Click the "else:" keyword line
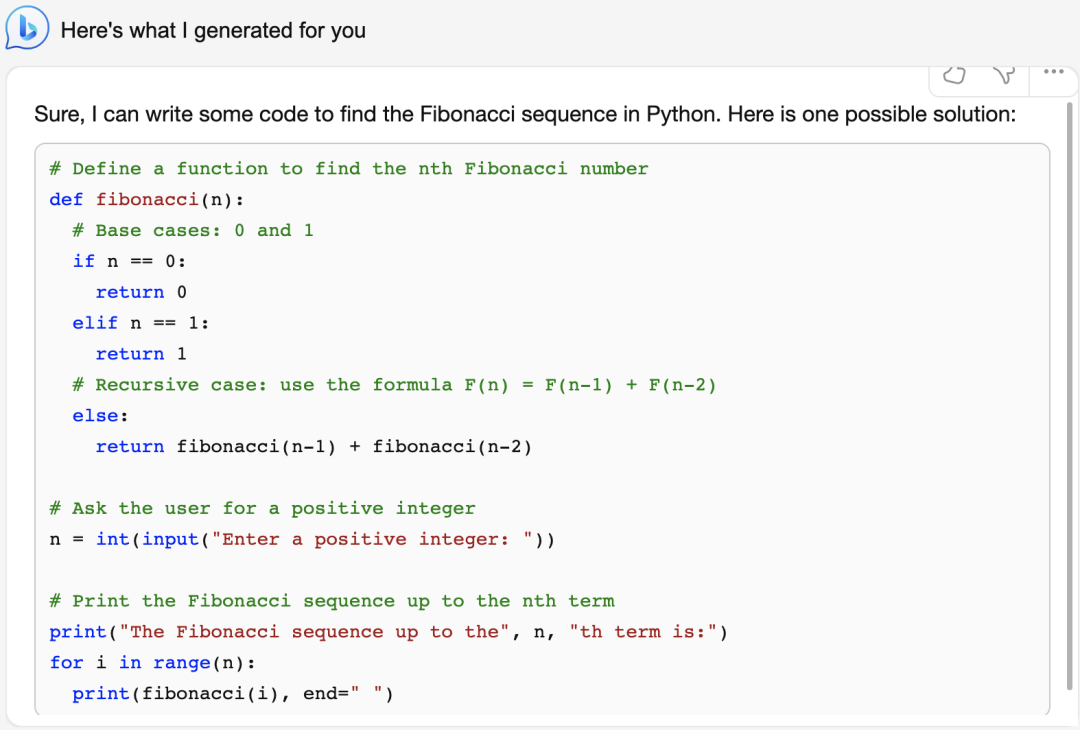This screenshot has height=730, width=1080. click(x=100, y=416)
